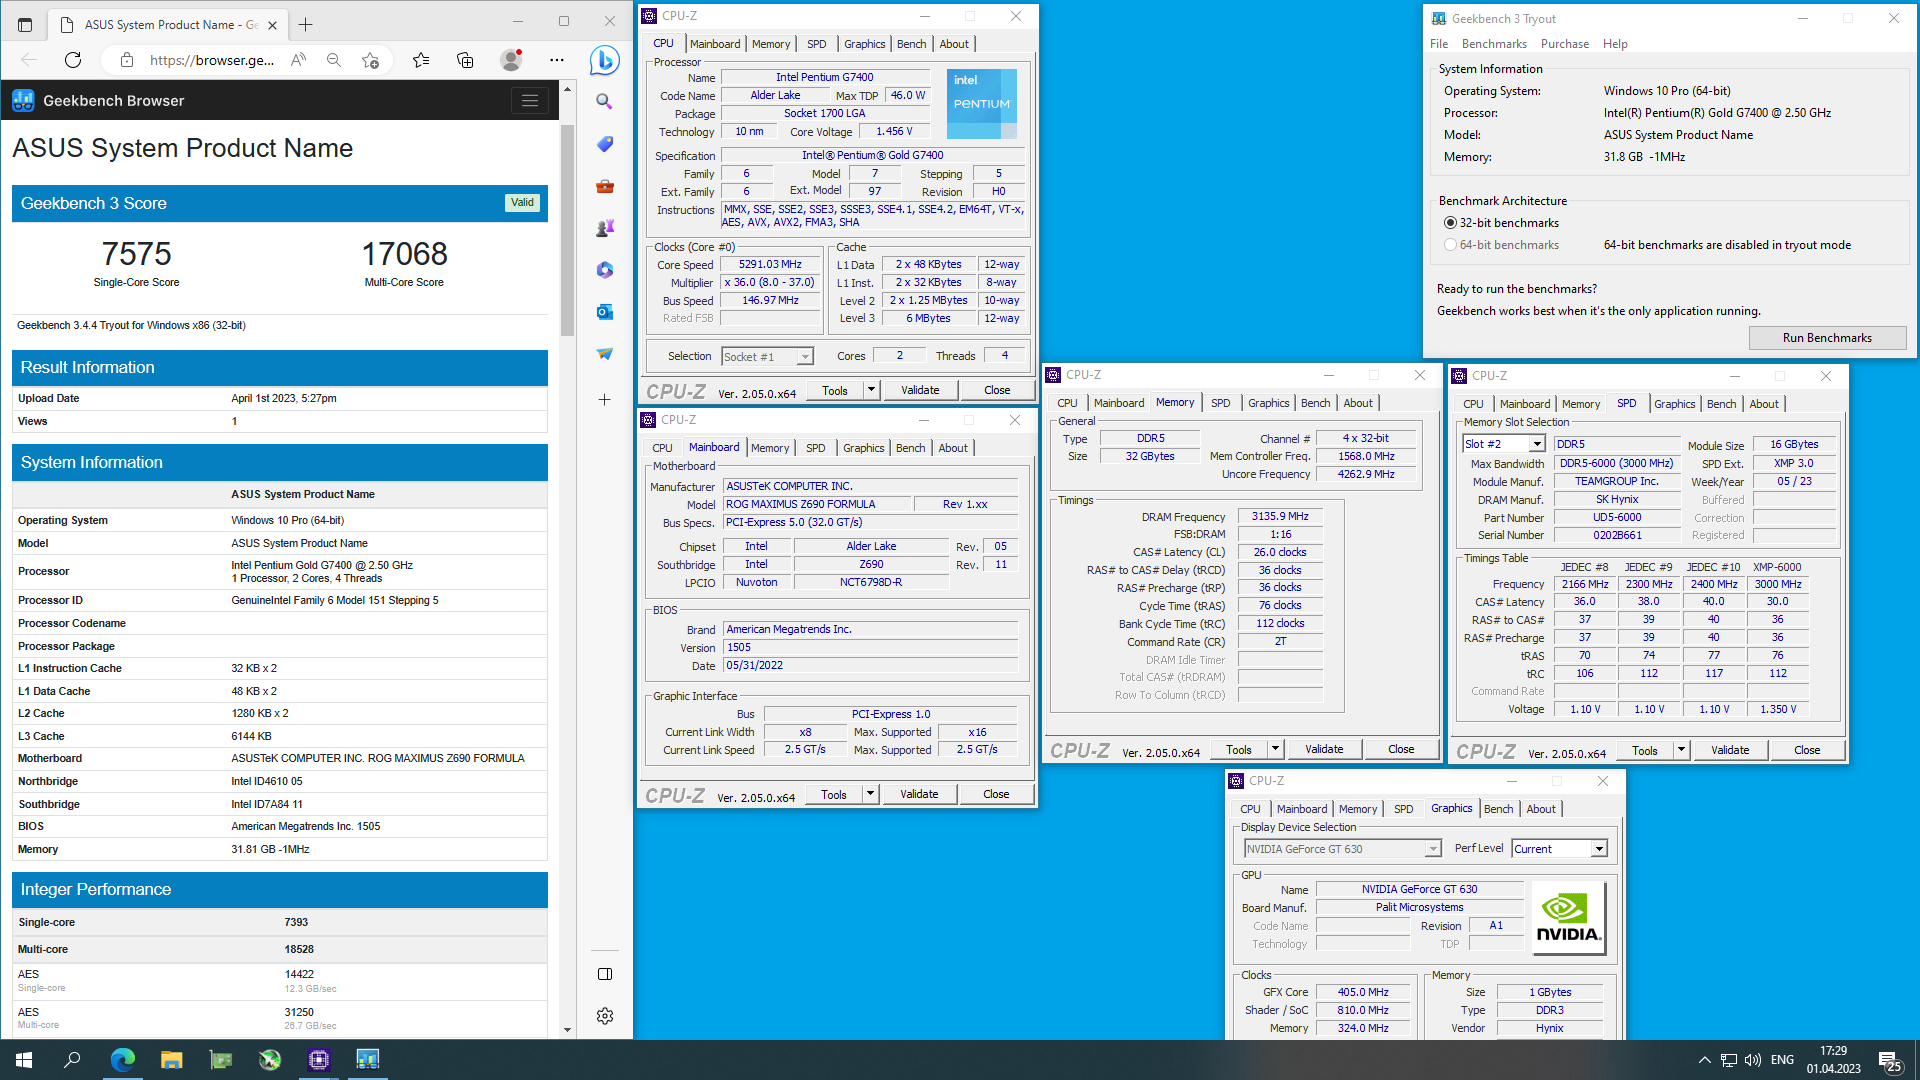Open the Benchmarks menu in Geekbench
This screenshot has width=1920, height=1080.
pos(1494,44)
